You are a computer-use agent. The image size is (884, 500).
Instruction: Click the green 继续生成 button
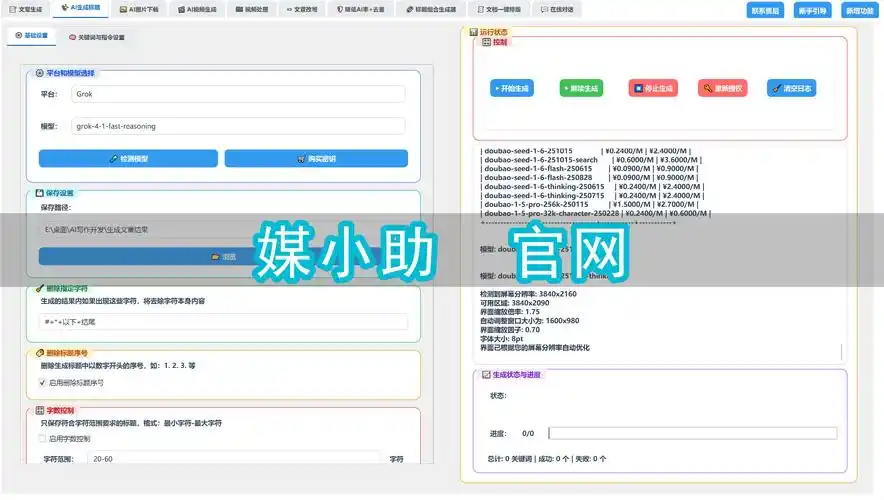(581, 89)
